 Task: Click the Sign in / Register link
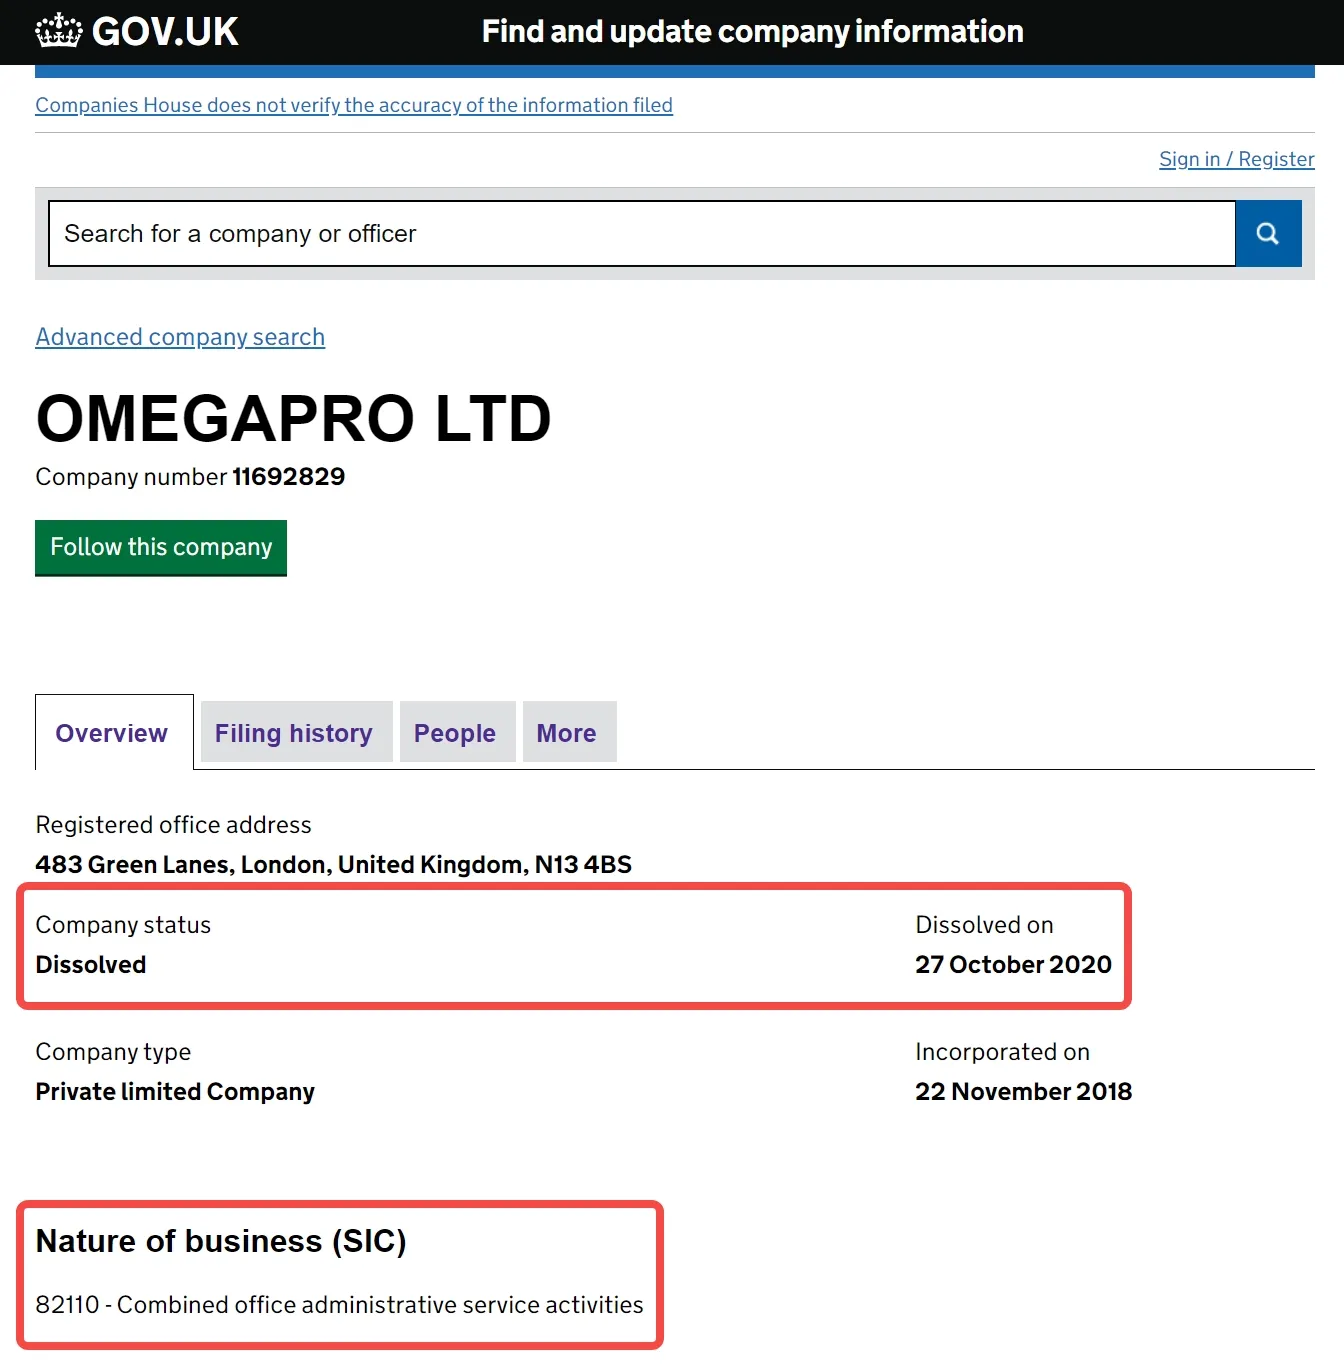1236,159
